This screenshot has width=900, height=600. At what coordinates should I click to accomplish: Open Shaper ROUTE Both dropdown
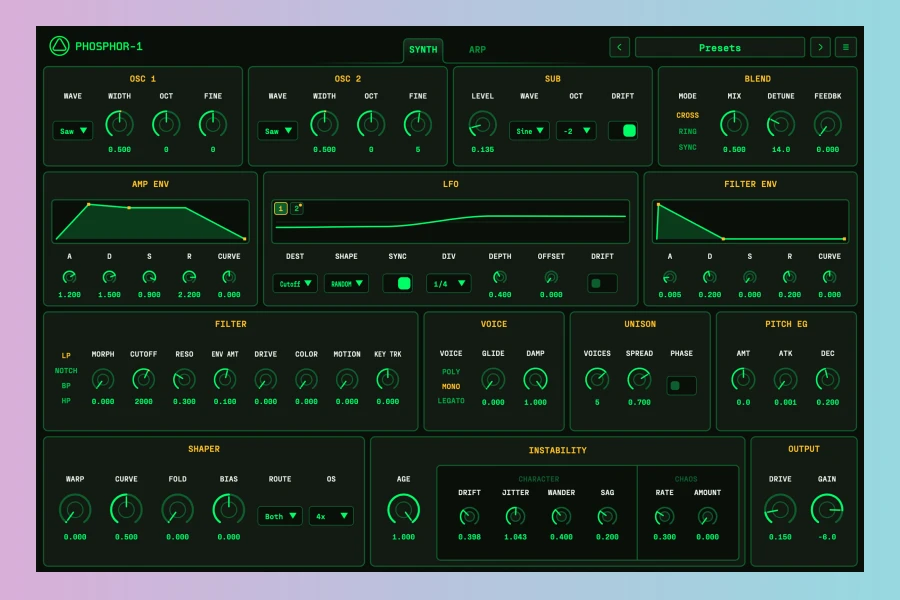[280, 516]
